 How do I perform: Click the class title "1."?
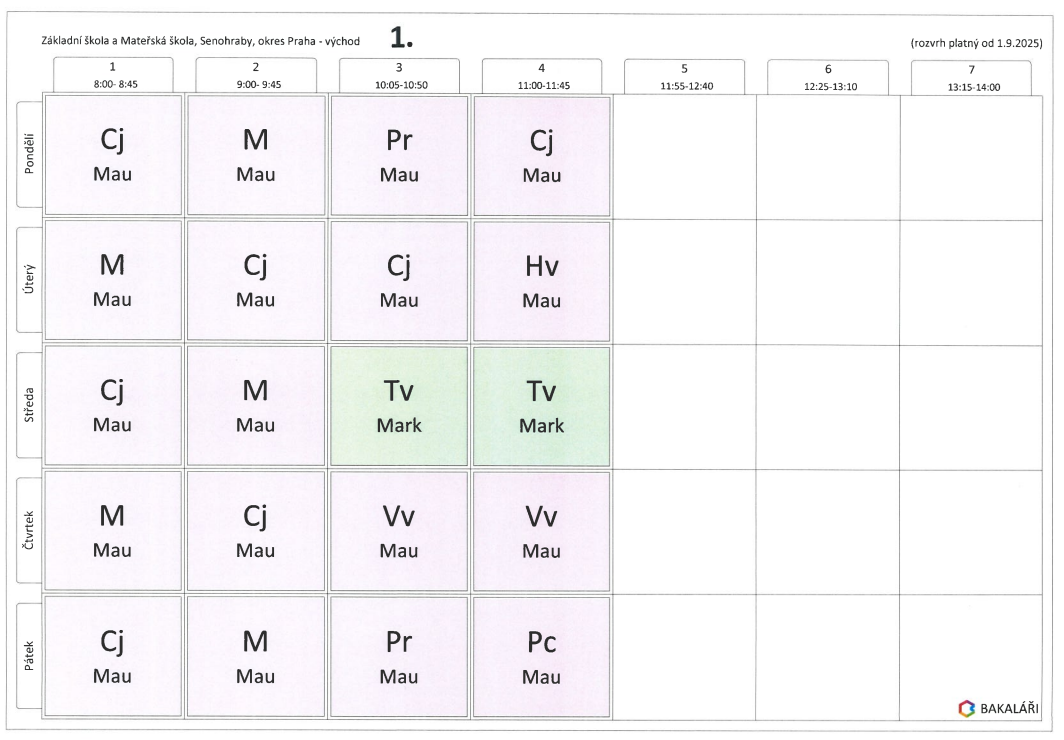pos(402,38)
